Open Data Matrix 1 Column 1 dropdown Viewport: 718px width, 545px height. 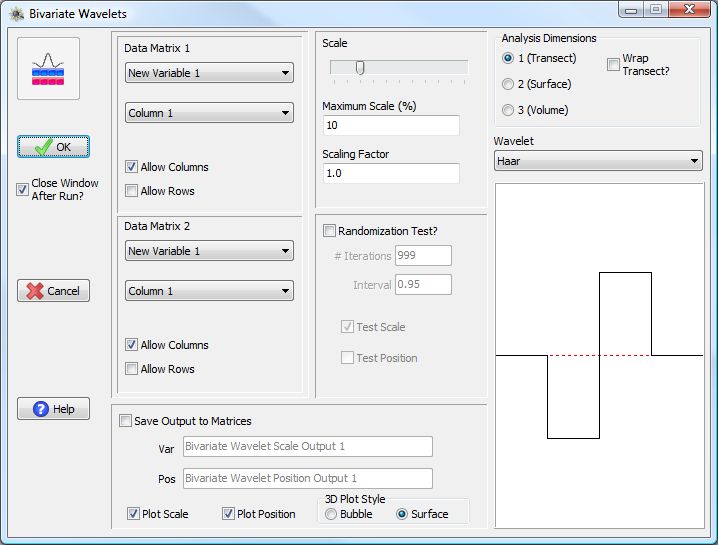tap(209, 113)
